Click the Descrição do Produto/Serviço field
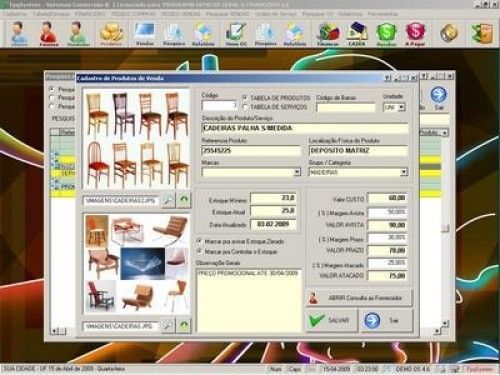This screenshot has height=375, width=500. 305,128
